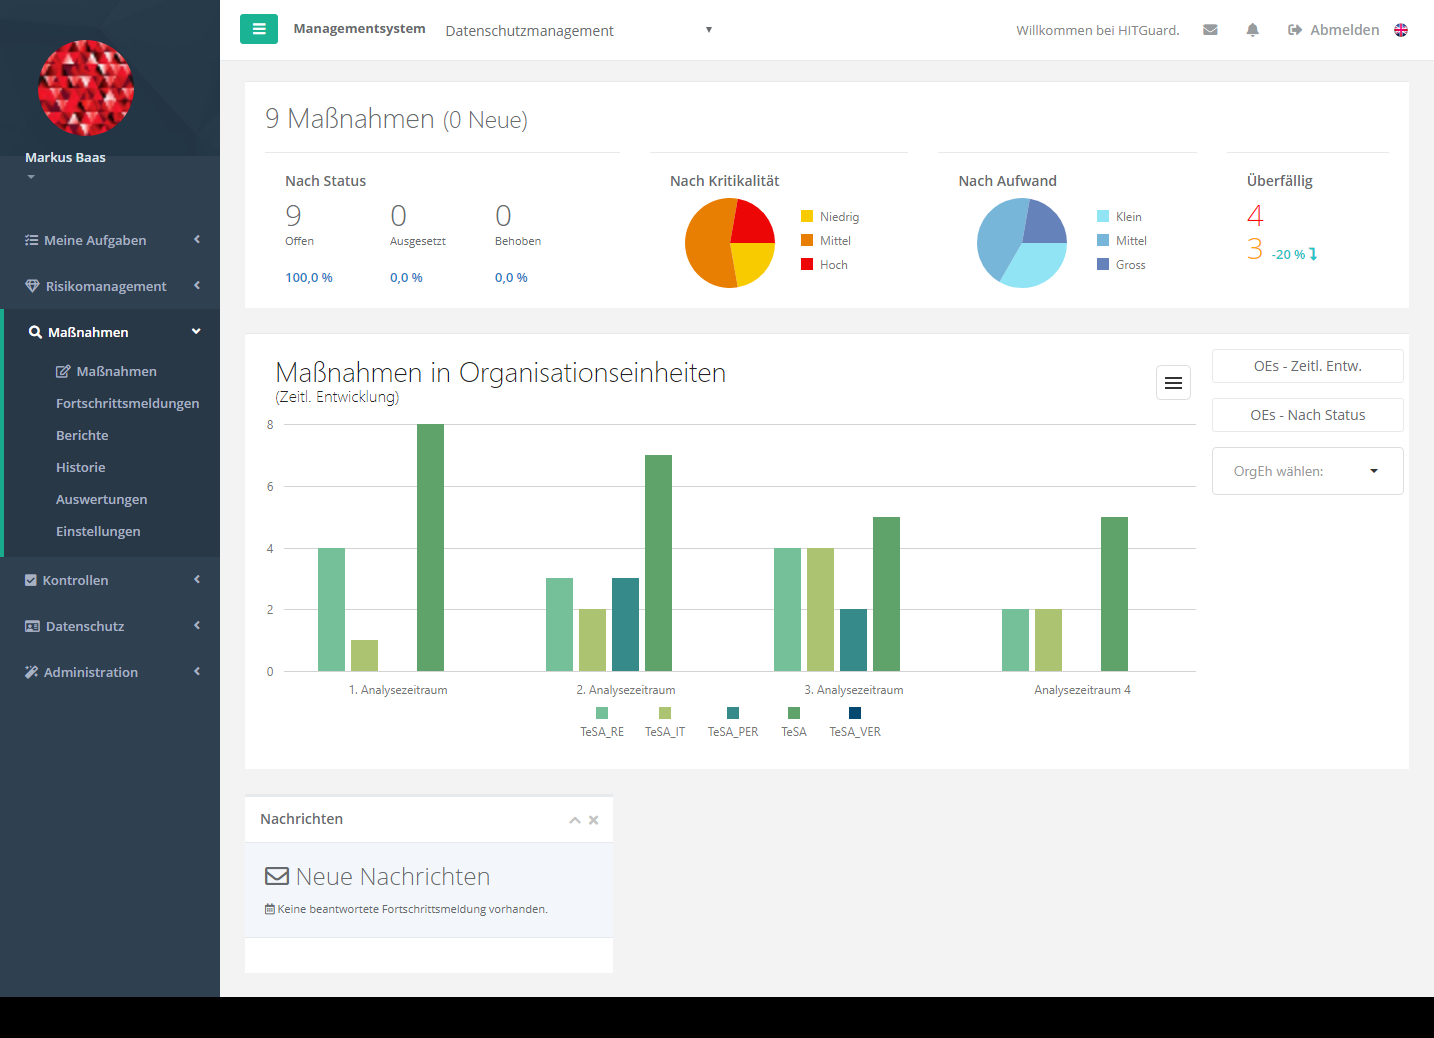Click the green hamburger sidebar toggle button
Image resolution: width=1434 pixels, height=1038 pixels.
point(258,29)
